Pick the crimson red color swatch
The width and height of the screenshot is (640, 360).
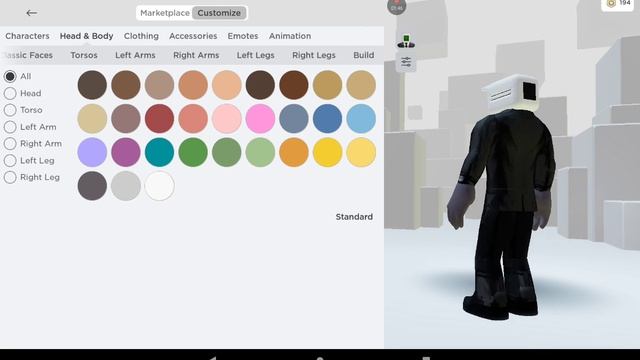[159, 119]
